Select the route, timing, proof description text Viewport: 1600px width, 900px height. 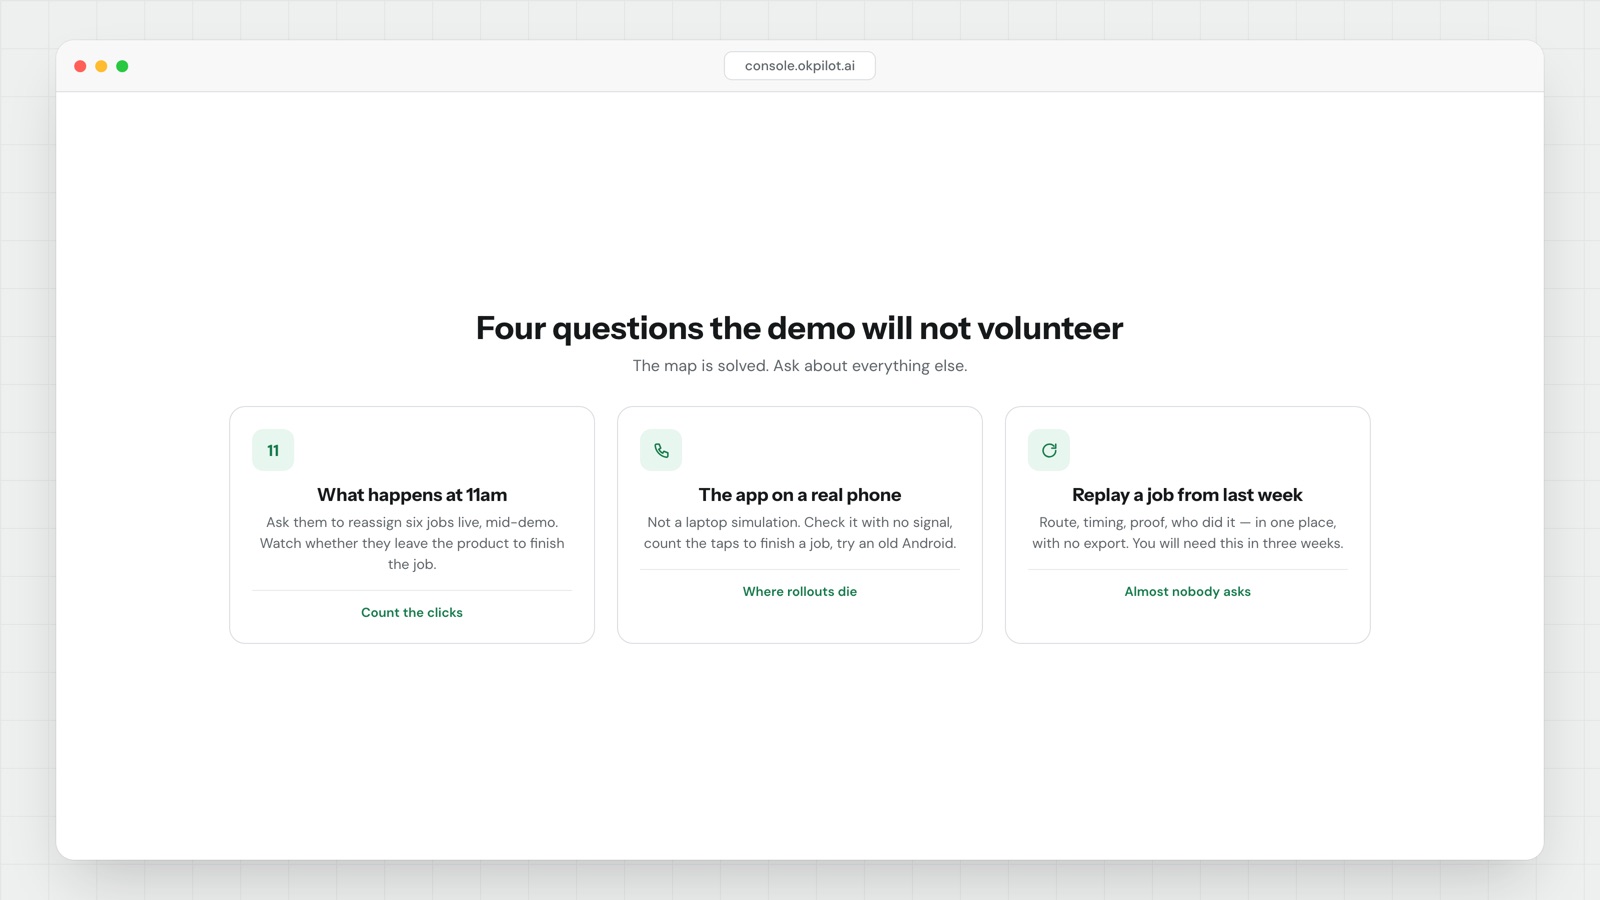point(1188,533)
